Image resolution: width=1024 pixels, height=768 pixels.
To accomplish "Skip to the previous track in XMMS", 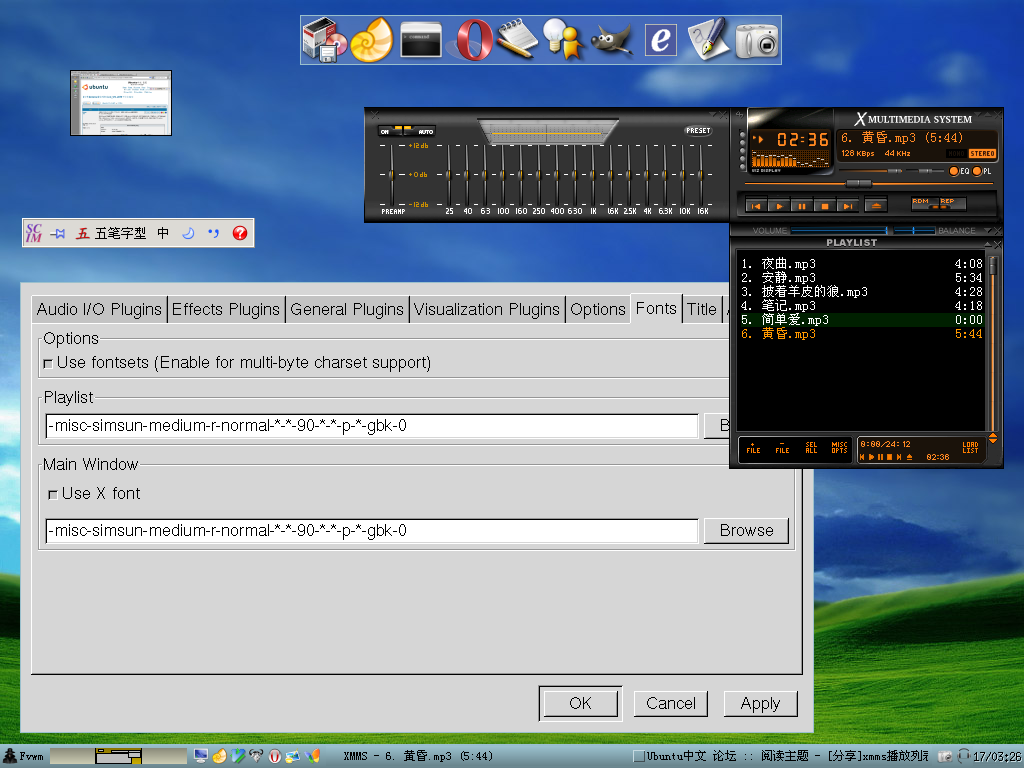I will (756, 206).
